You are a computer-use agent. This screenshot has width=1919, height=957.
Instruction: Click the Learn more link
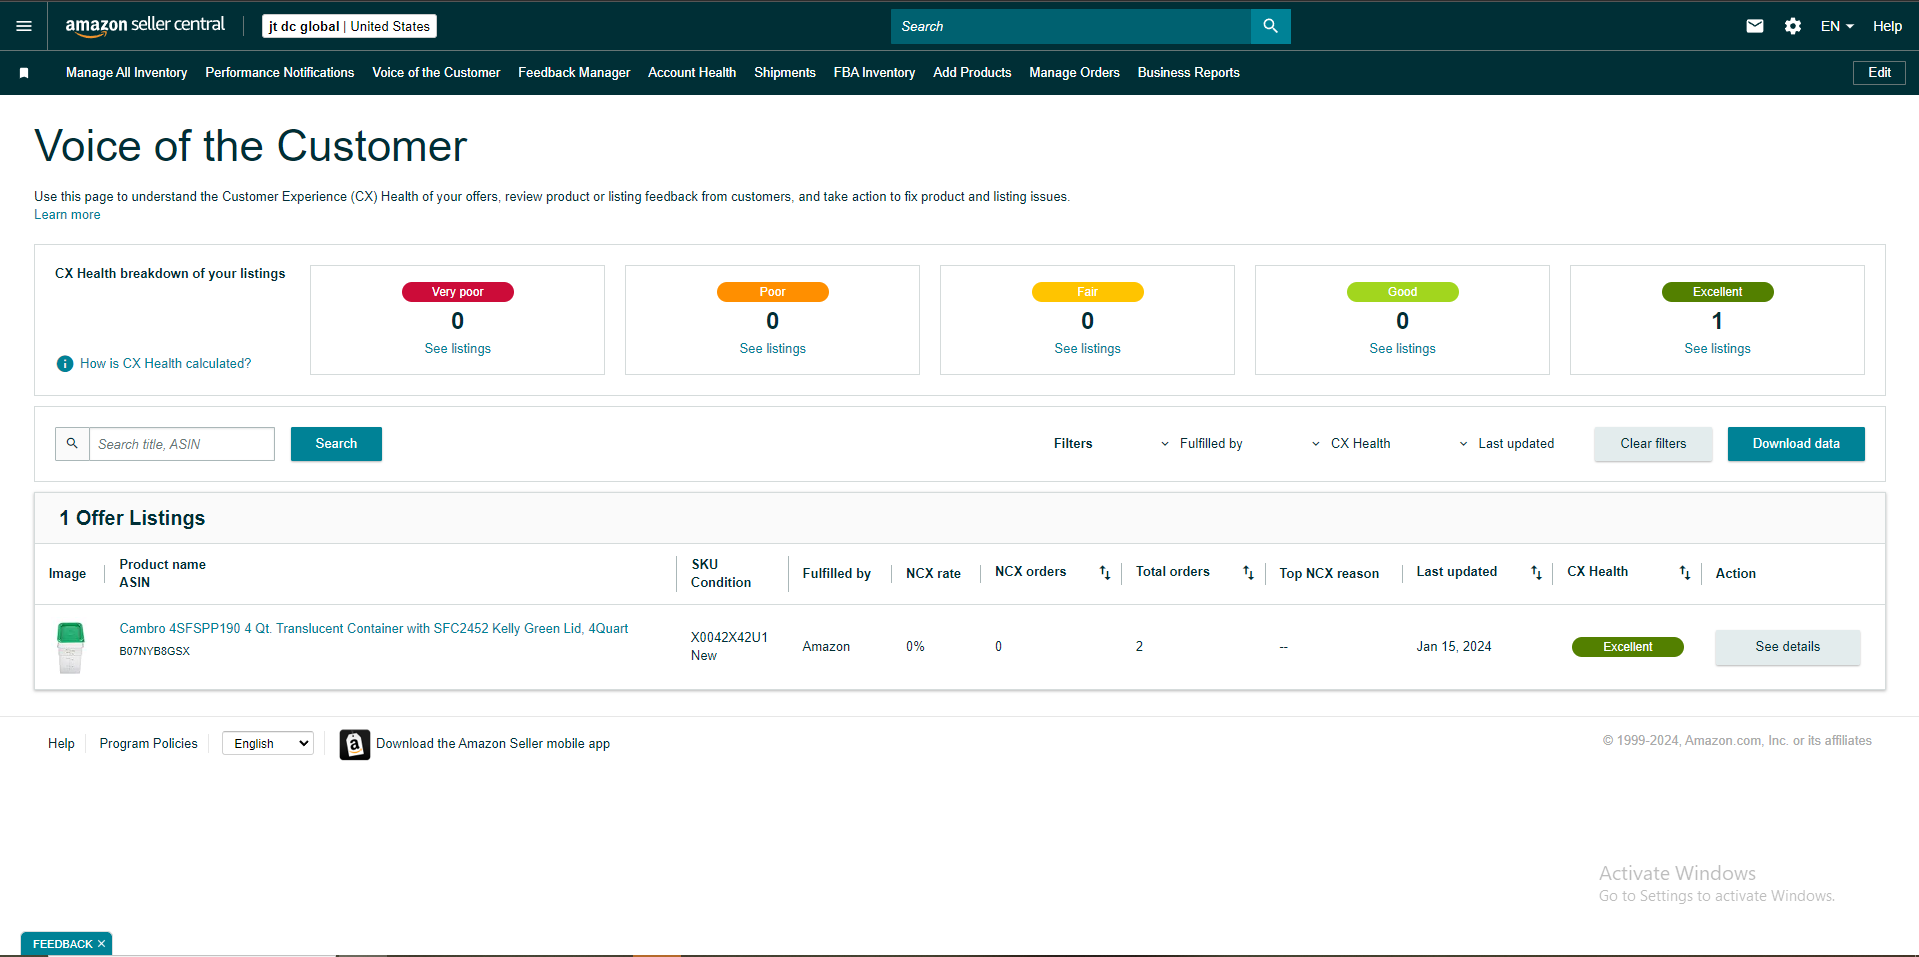point(67,215)
